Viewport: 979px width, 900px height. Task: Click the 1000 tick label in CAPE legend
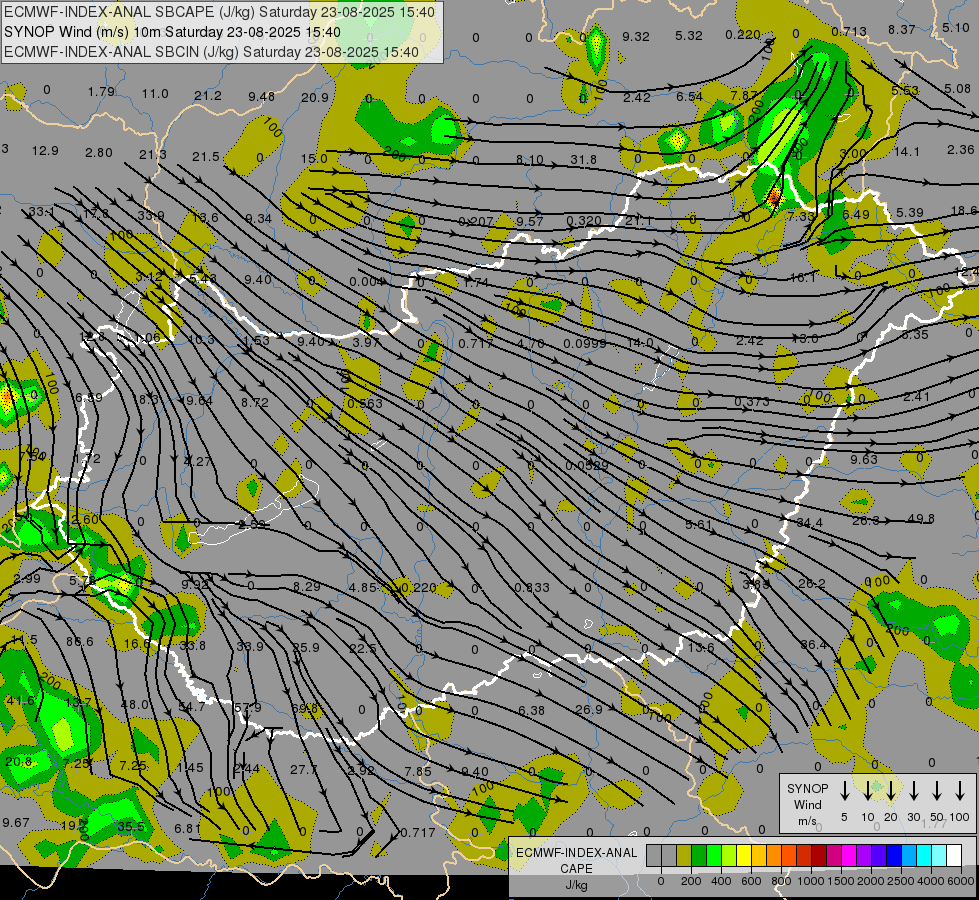click(810, 881)
